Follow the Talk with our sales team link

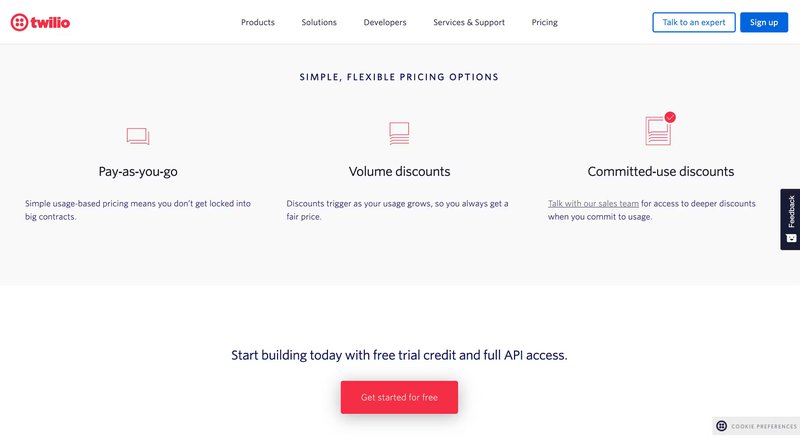pyautogui.click(x=594, y=203)
